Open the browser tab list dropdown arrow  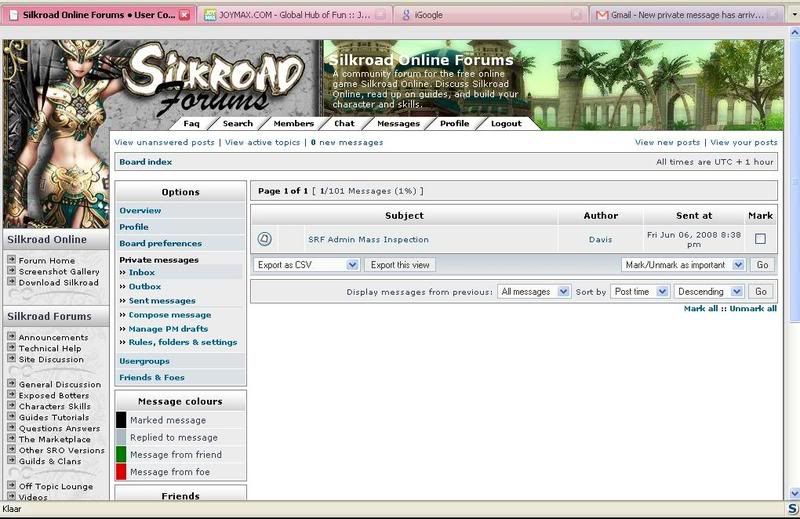tap(794, 15)
